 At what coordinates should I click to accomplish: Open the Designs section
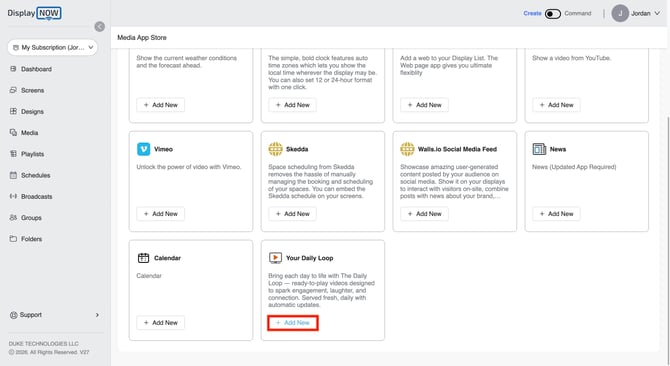click(32, 111)
